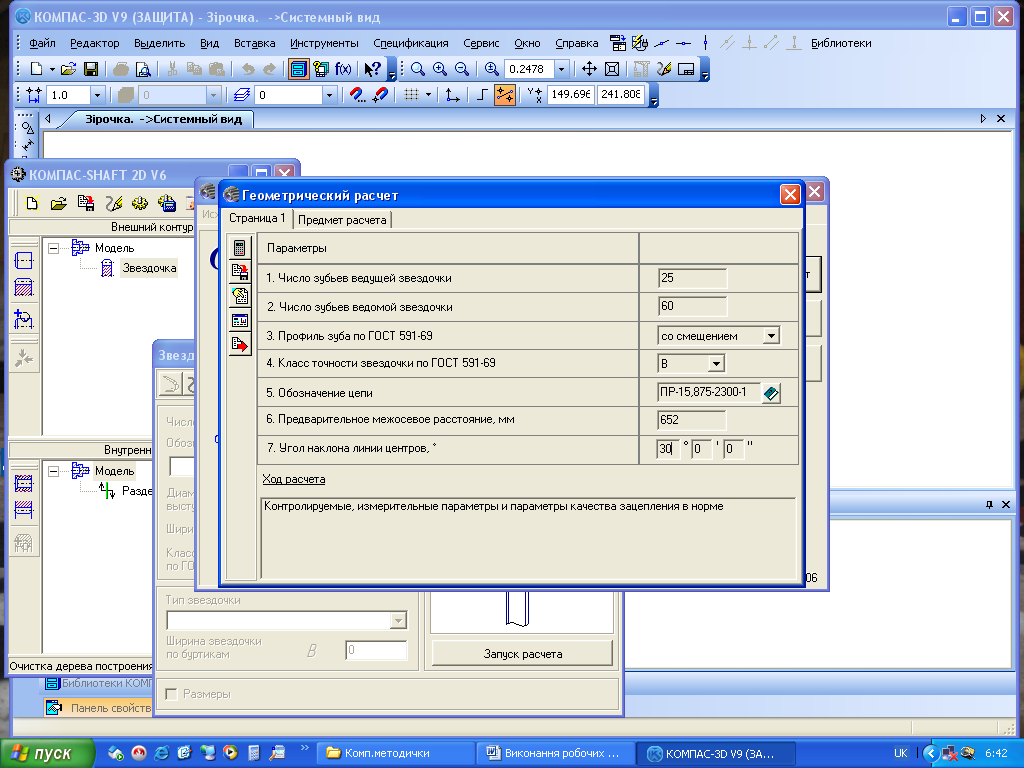Edit center distance field 652
The height and width of the screenshot is (768, 1024).
pyautogui.click(x=692, y=420)
